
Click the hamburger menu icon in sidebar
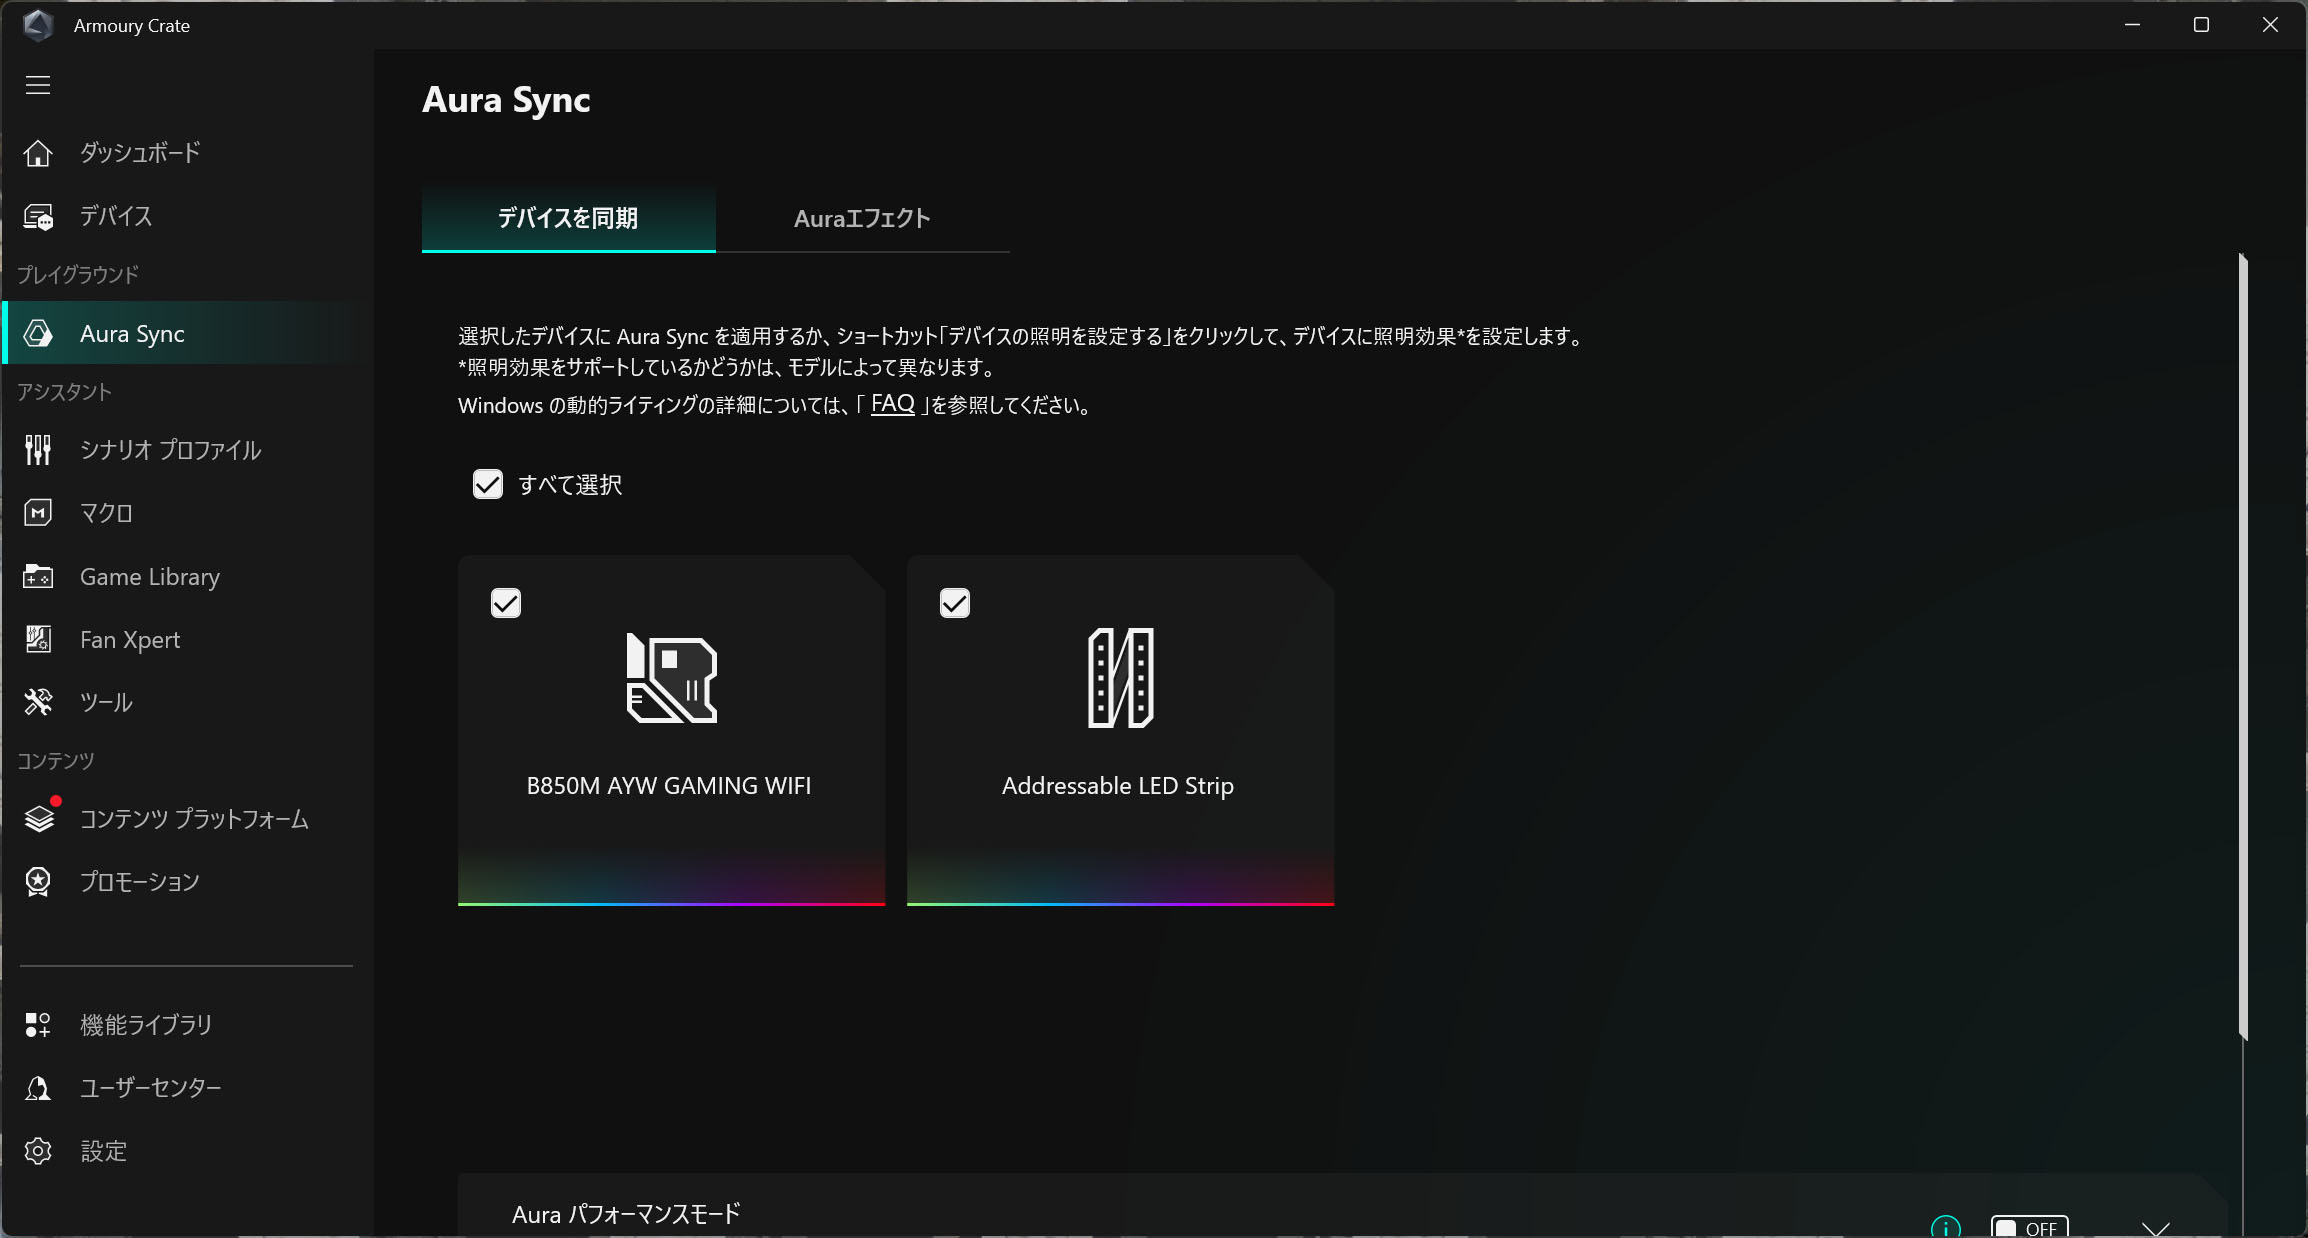click(x=38, y=85)
